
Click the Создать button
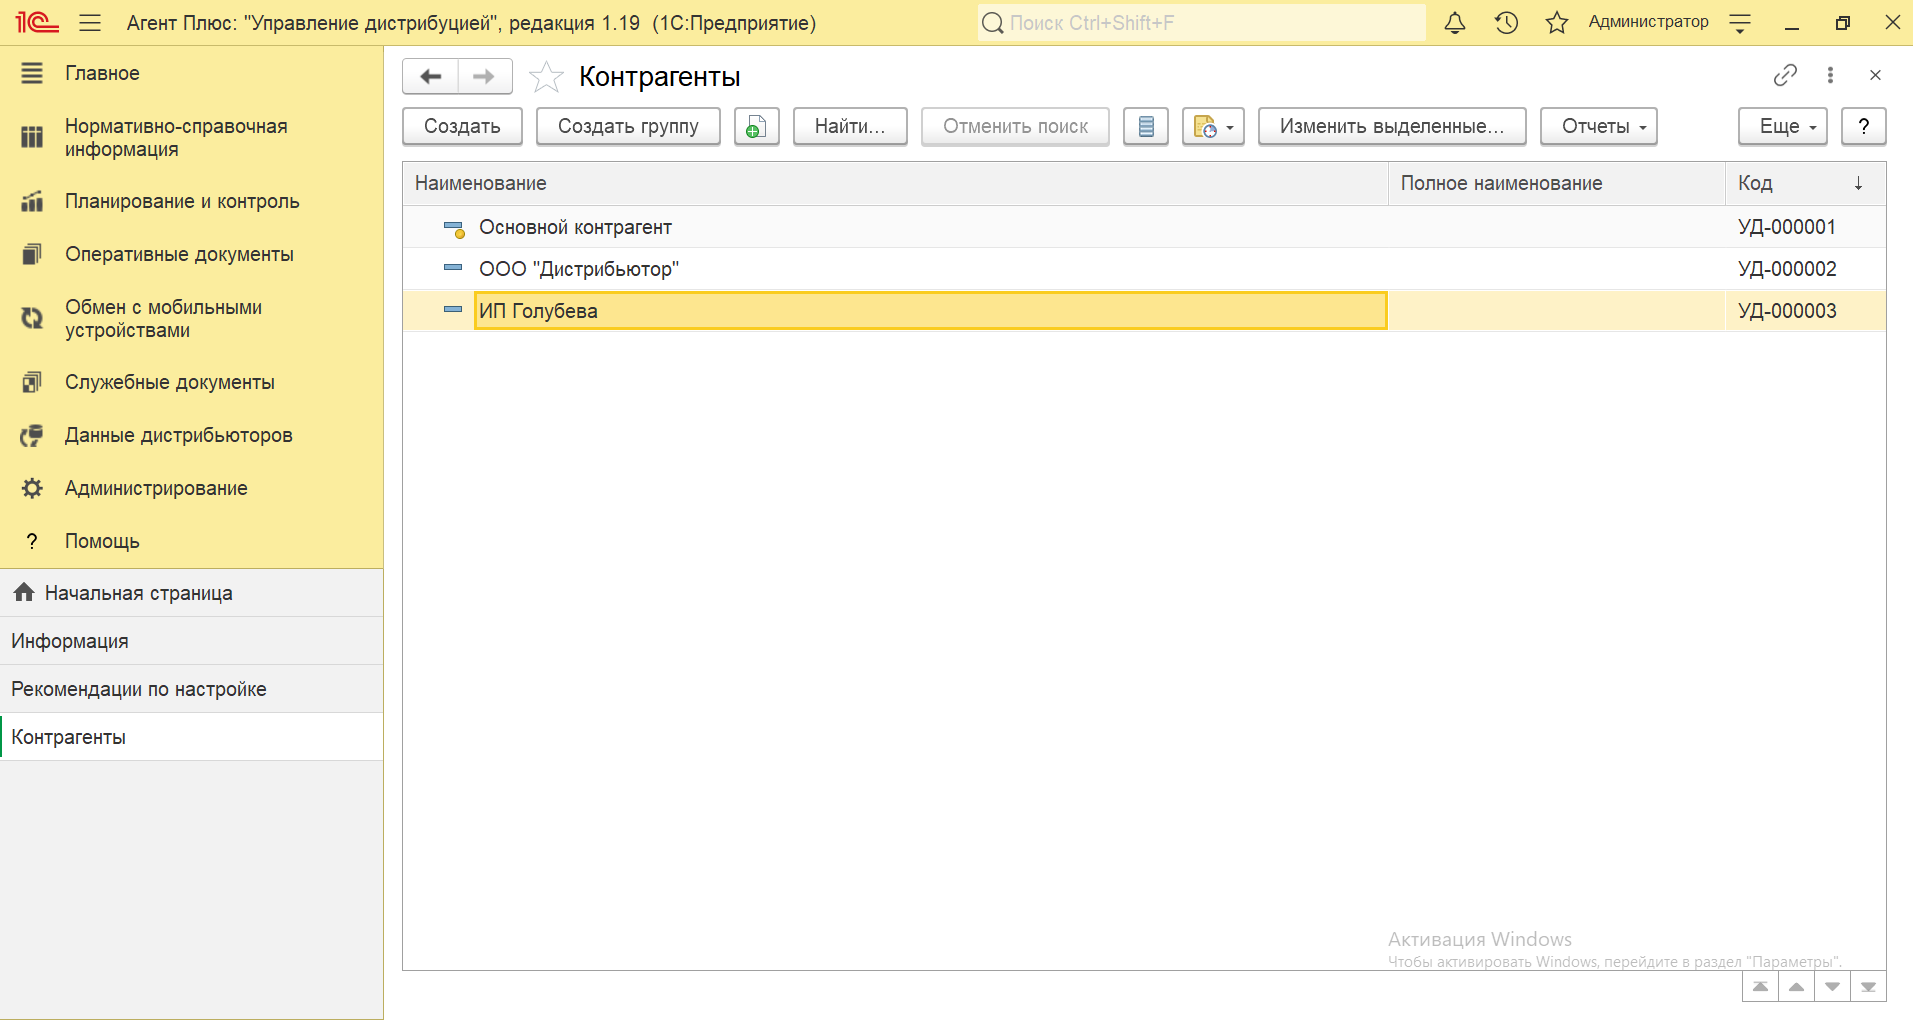(462, 126)
